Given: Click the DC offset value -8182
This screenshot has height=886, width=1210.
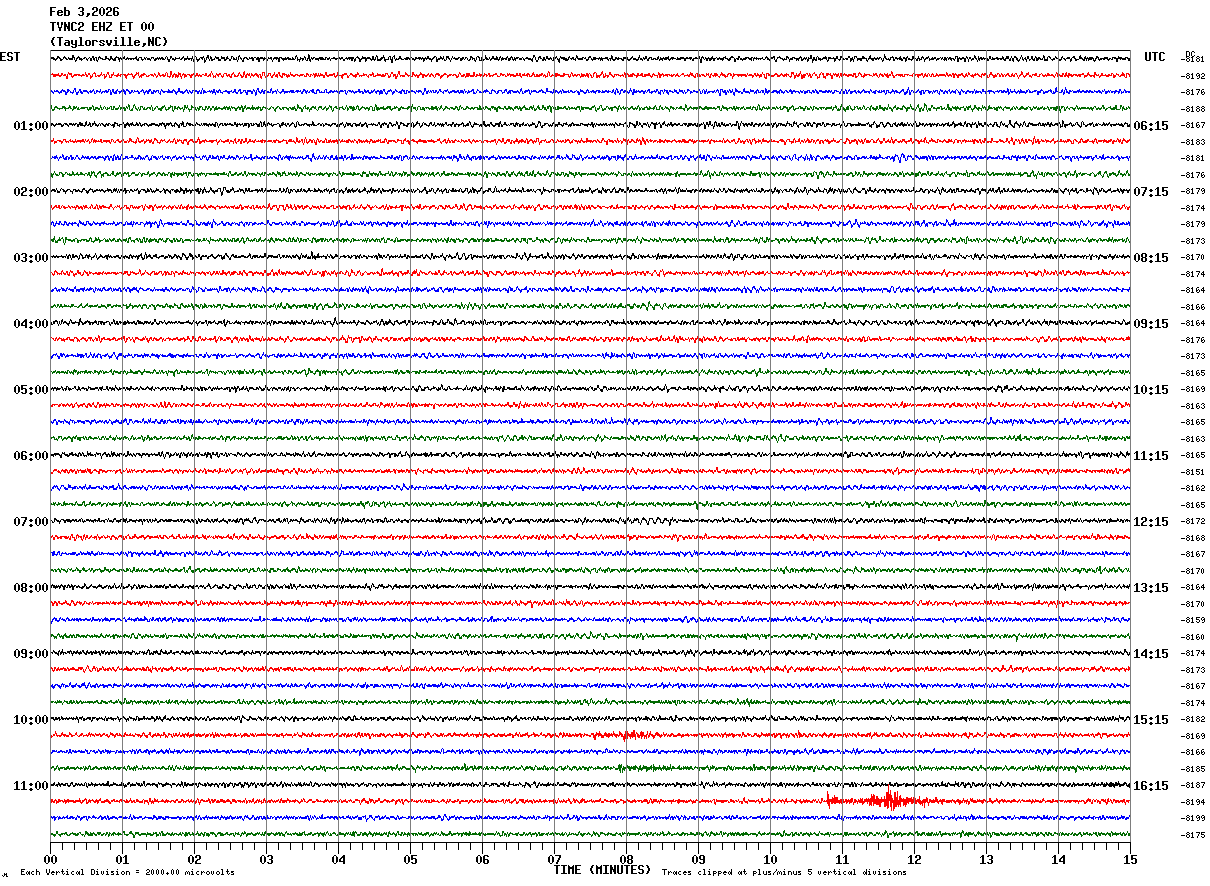Looking at the screenshot, I should coord(1194,719).
